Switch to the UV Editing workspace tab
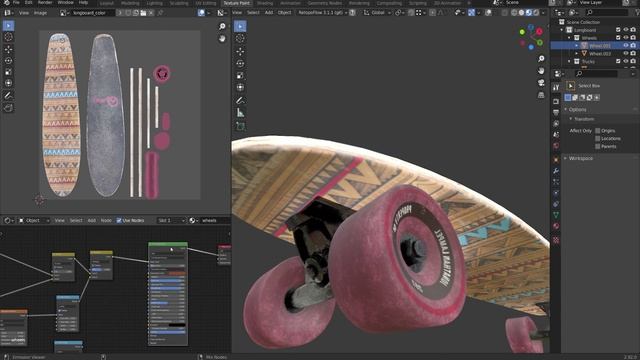This screenshot has height=360, width=640. [x=206, y=3]
